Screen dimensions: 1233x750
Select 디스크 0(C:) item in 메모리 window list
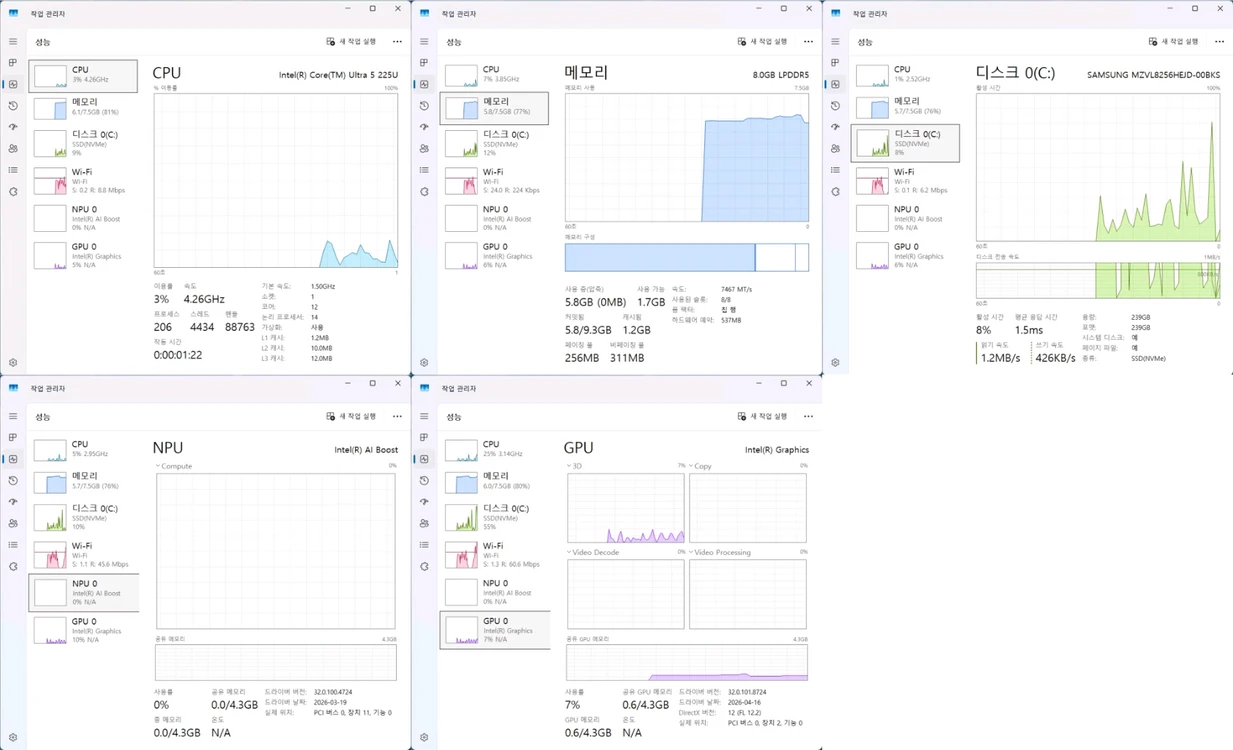[495, 144]
